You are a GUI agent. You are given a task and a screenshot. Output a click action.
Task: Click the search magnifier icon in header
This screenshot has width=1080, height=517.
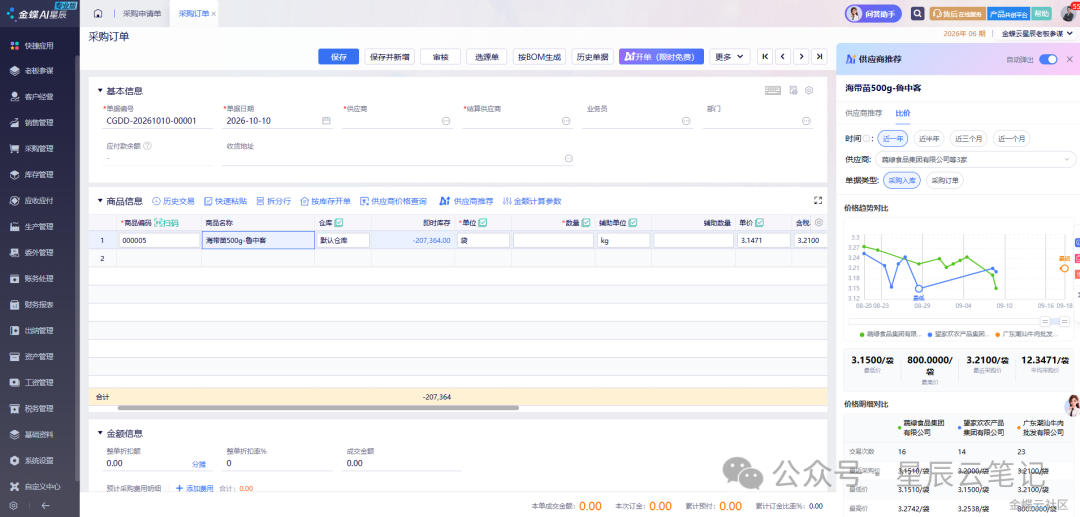tap(917, 14)
